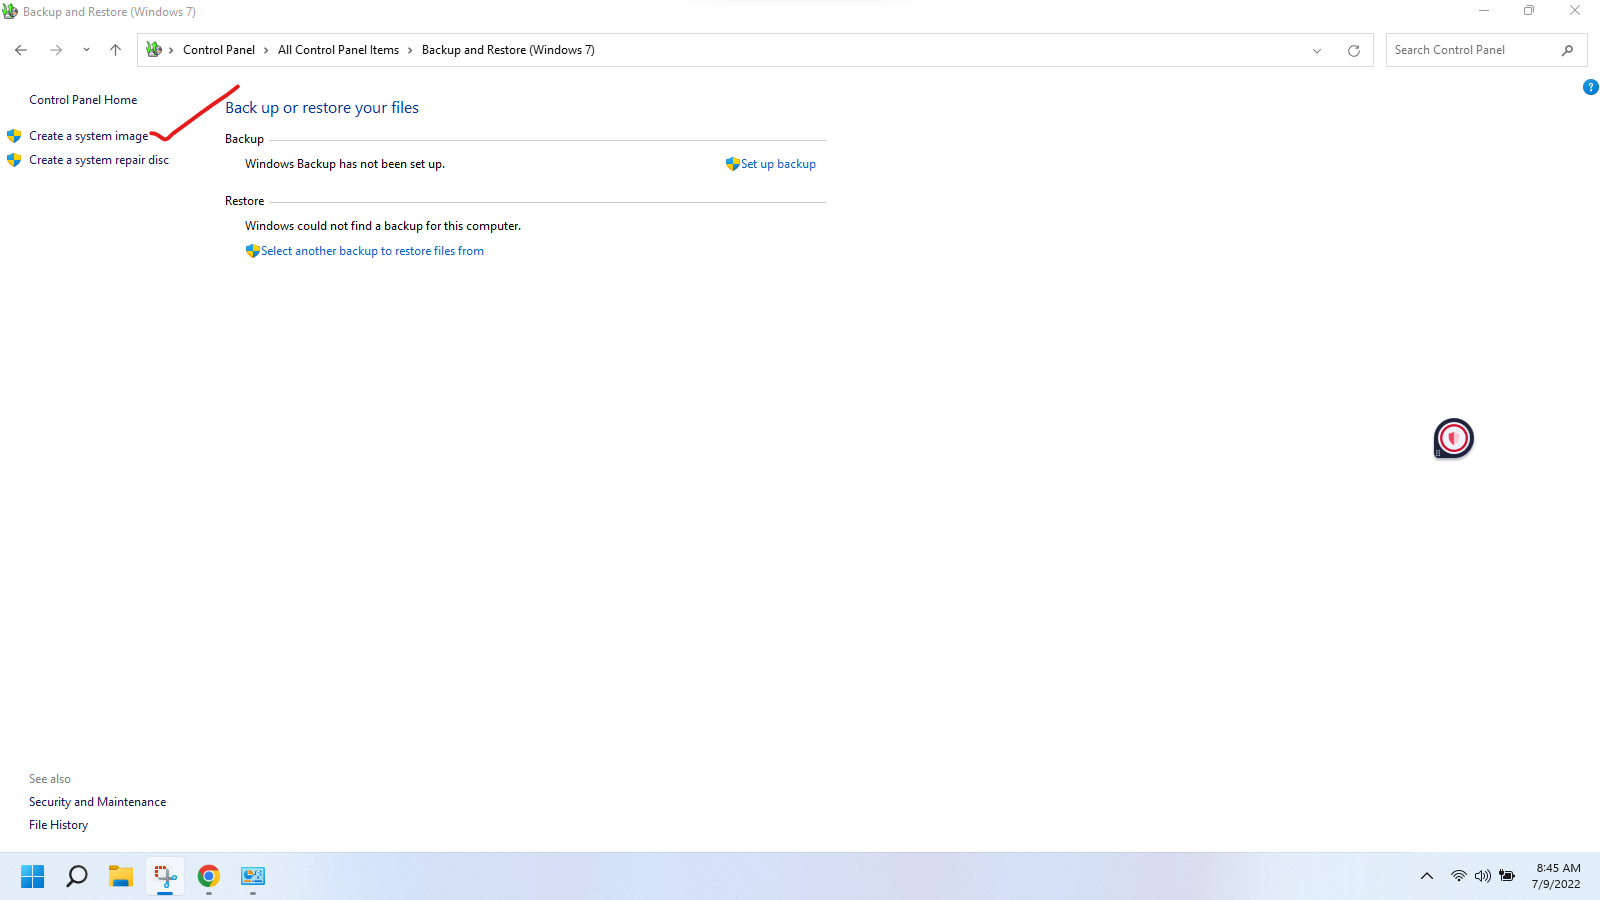This screenshot has height=900, width=1600.
Task: Expand chevron before Control Panel breadcrumb
Action: (x=171, y=50)
